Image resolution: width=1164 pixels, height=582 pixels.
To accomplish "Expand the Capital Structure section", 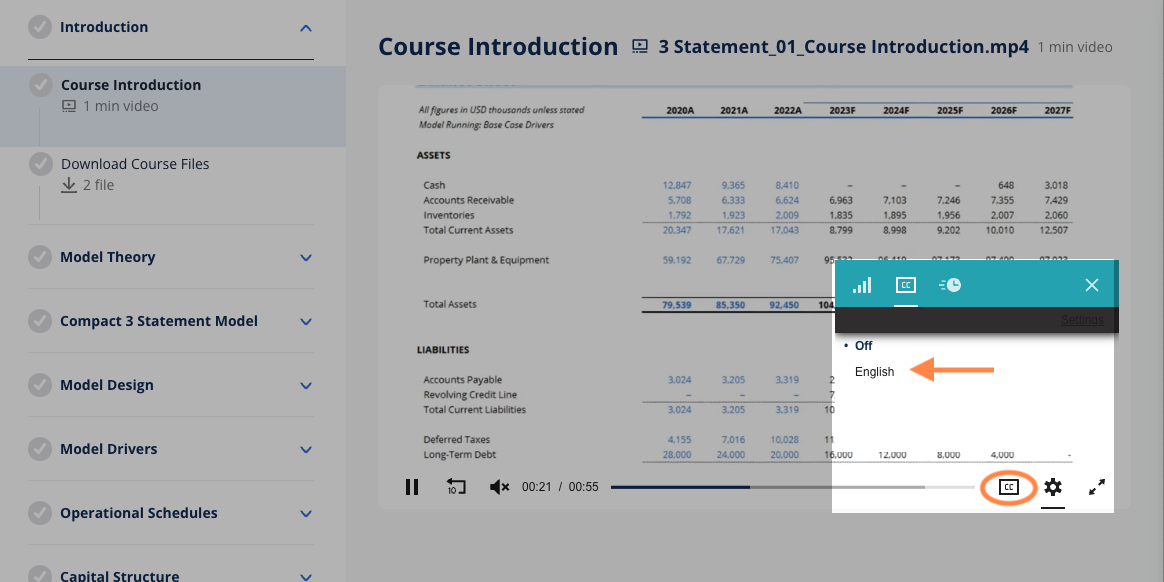I will [306, 576].
